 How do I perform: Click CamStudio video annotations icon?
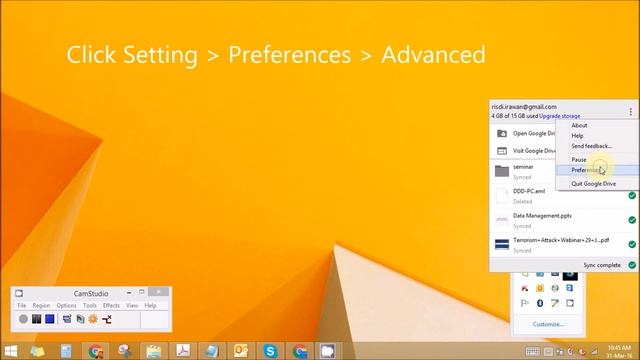(x=80, y=319)
